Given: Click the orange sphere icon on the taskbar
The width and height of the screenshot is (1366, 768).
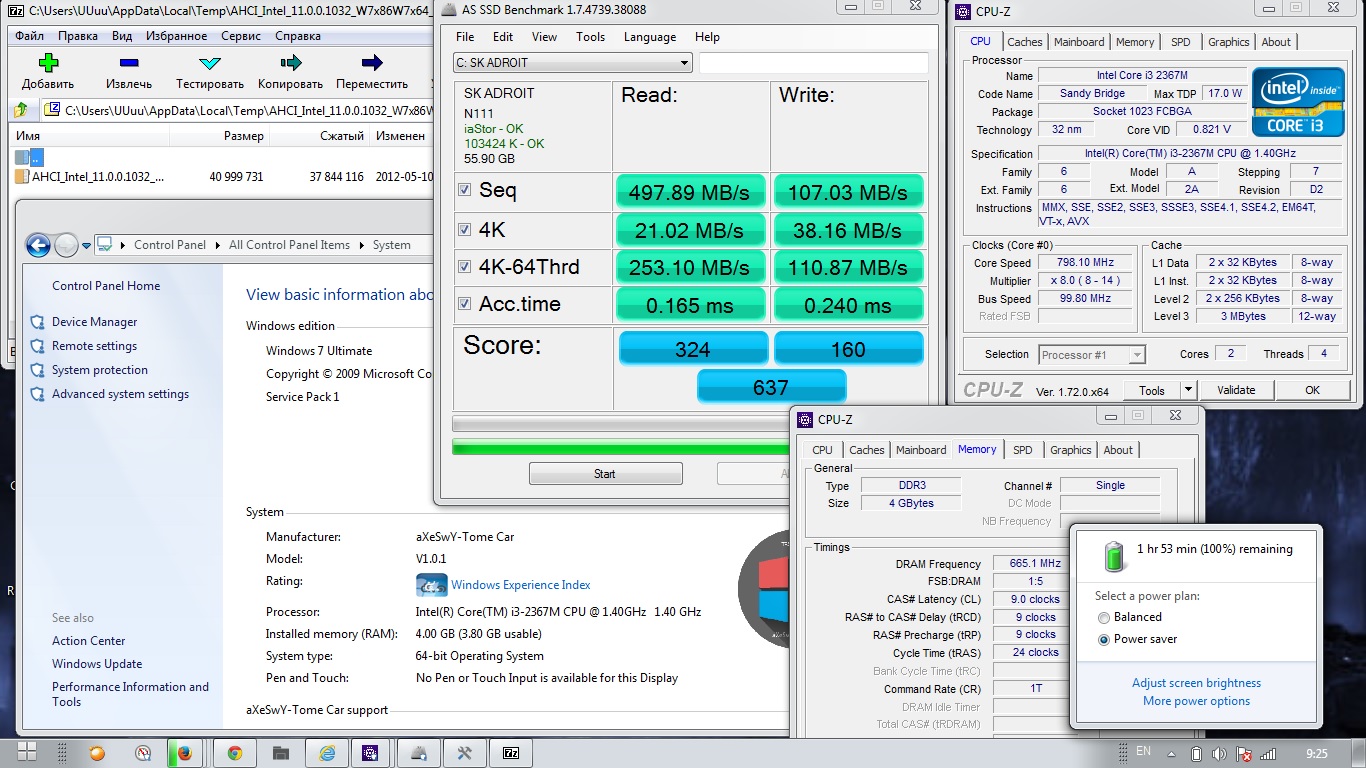Looking at the screenshot, I should point(97,753).
